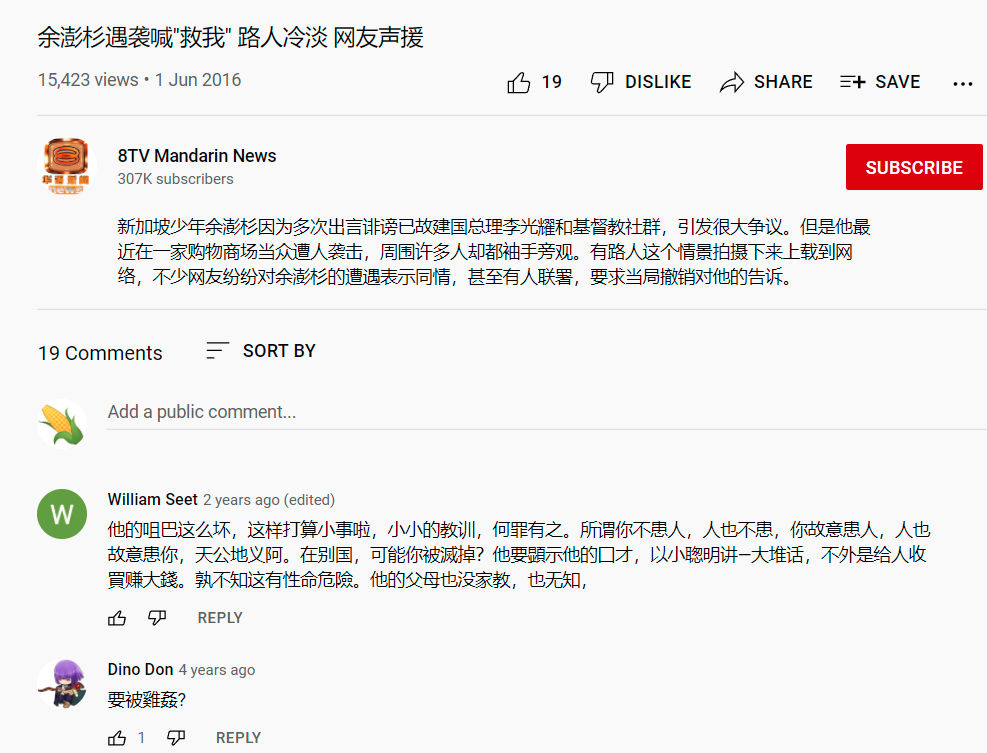Open 8TV Mandarin News channel avatar
The image size is (987, 753).
tap(66, 166)
